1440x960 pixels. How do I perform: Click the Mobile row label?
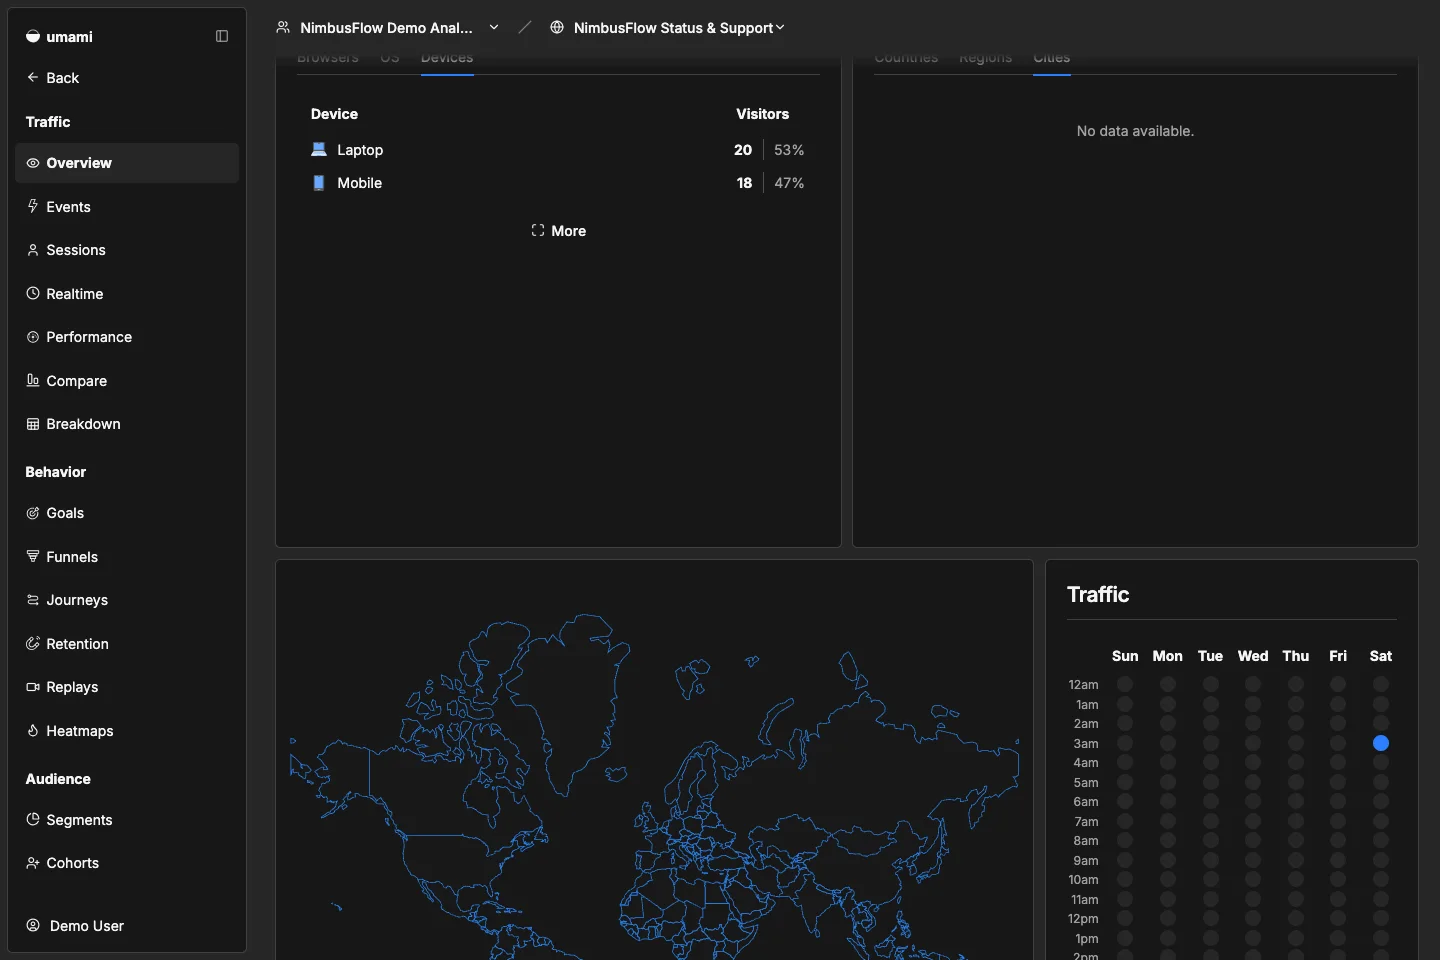click(360, 183)
